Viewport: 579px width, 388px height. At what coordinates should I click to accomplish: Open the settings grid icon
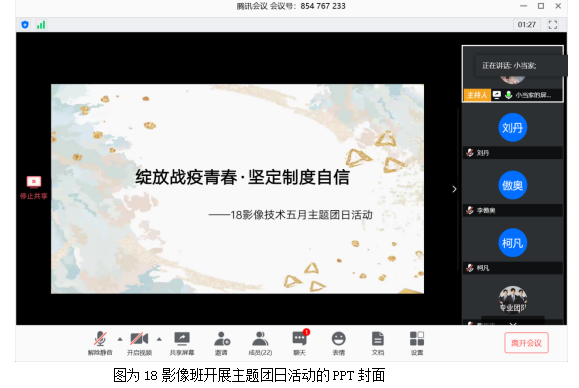(x=417, y=343)
